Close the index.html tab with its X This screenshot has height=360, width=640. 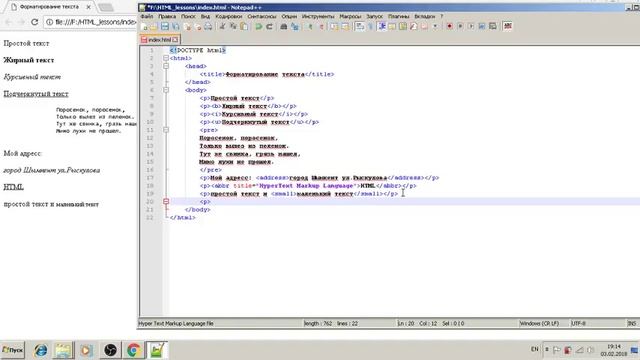tap(175, 40)
